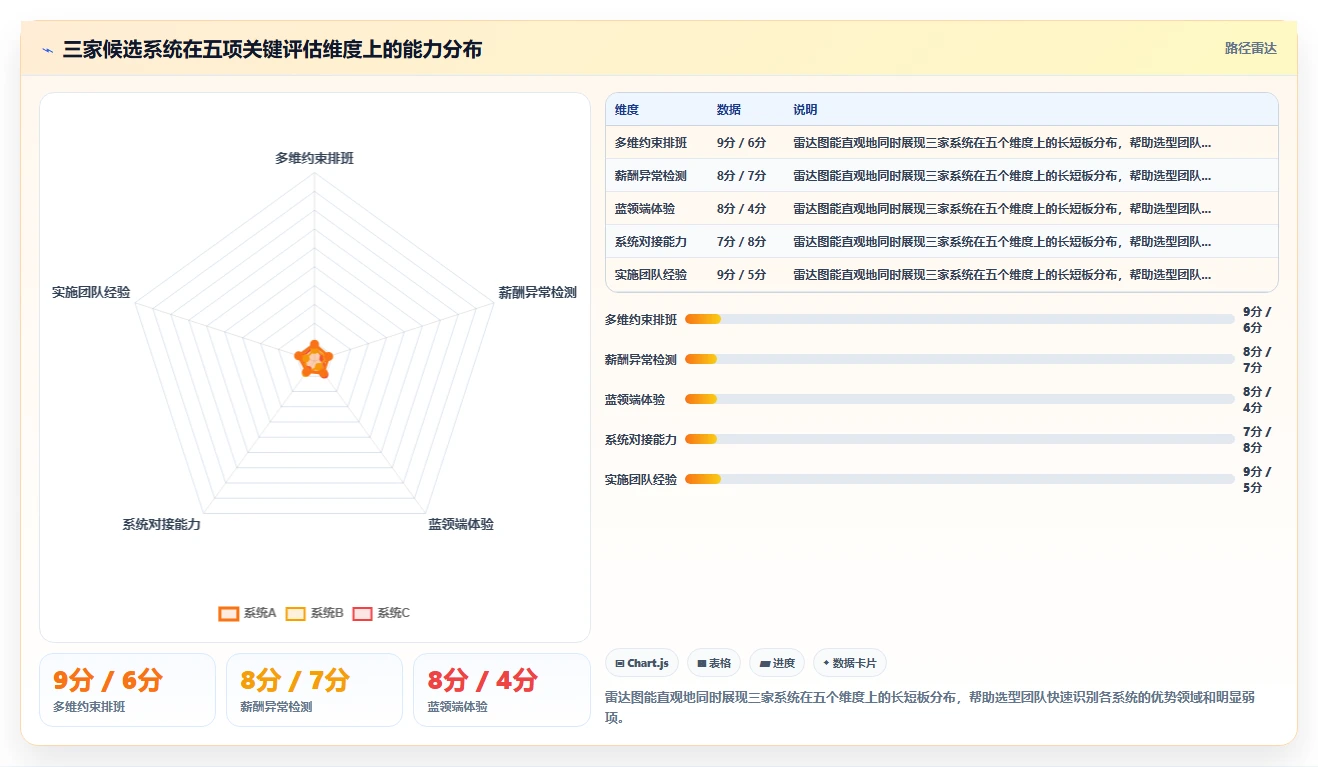Click the 说明 column header
This screenshot has height=767, width=1318.
tap(806, 110)
